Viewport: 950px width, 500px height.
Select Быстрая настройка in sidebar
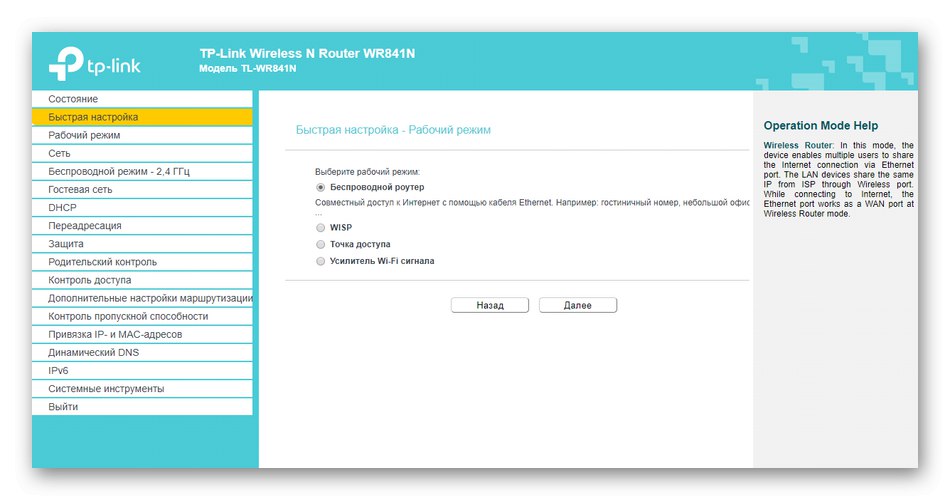pos(142,117)
